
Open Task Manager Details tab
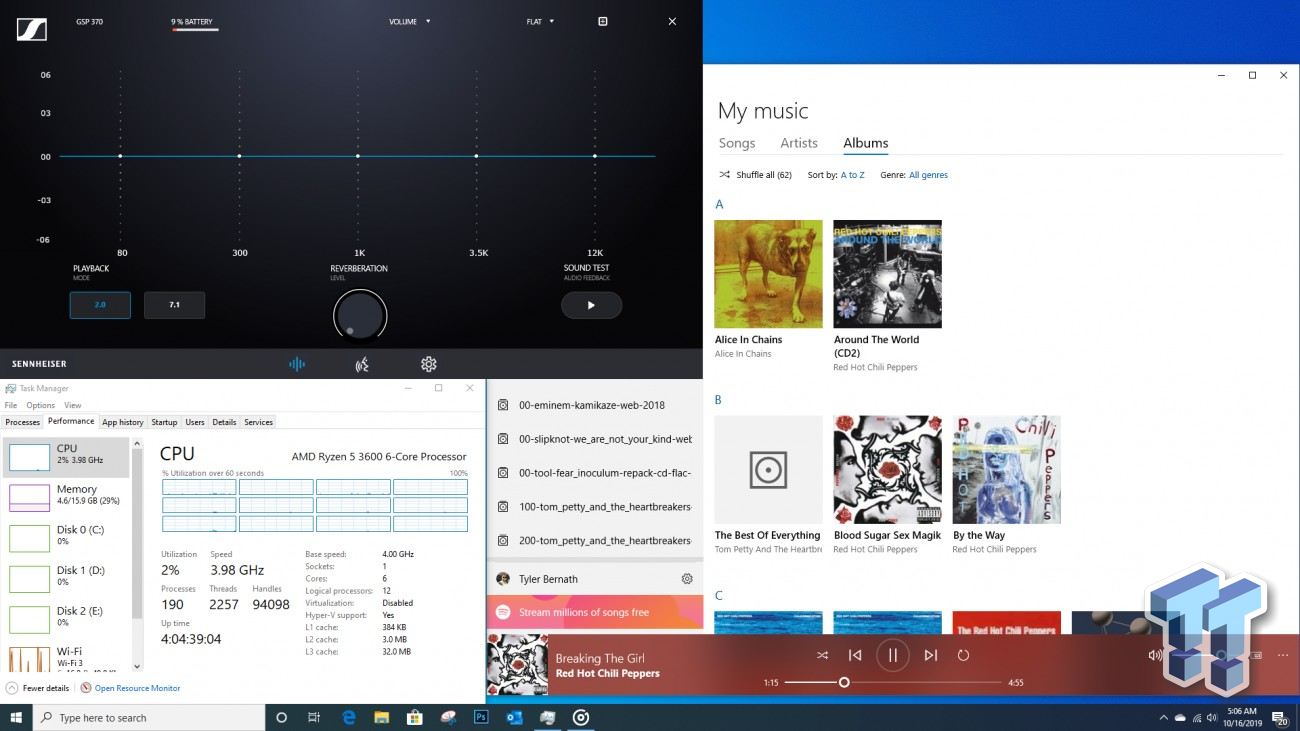pyautogui.click(x=224, y=422)
